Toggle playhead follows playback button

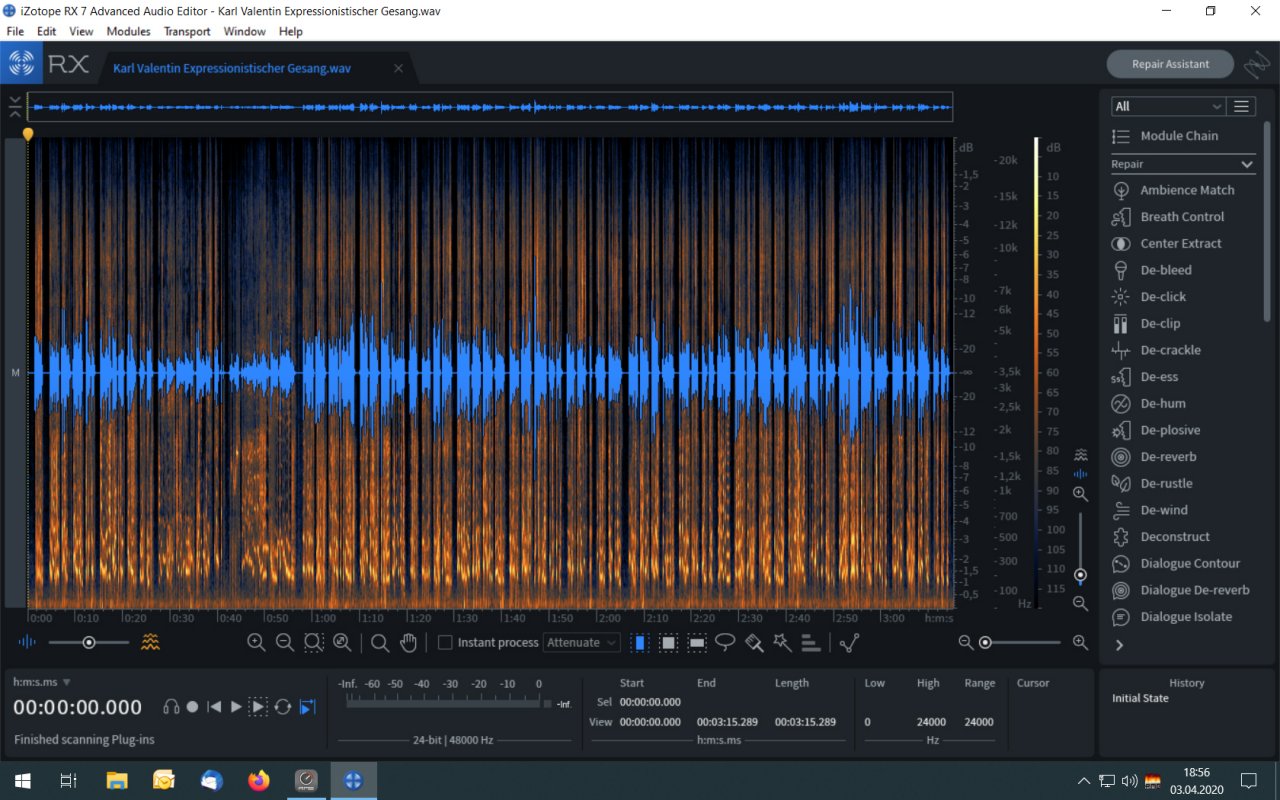point(307,707)
